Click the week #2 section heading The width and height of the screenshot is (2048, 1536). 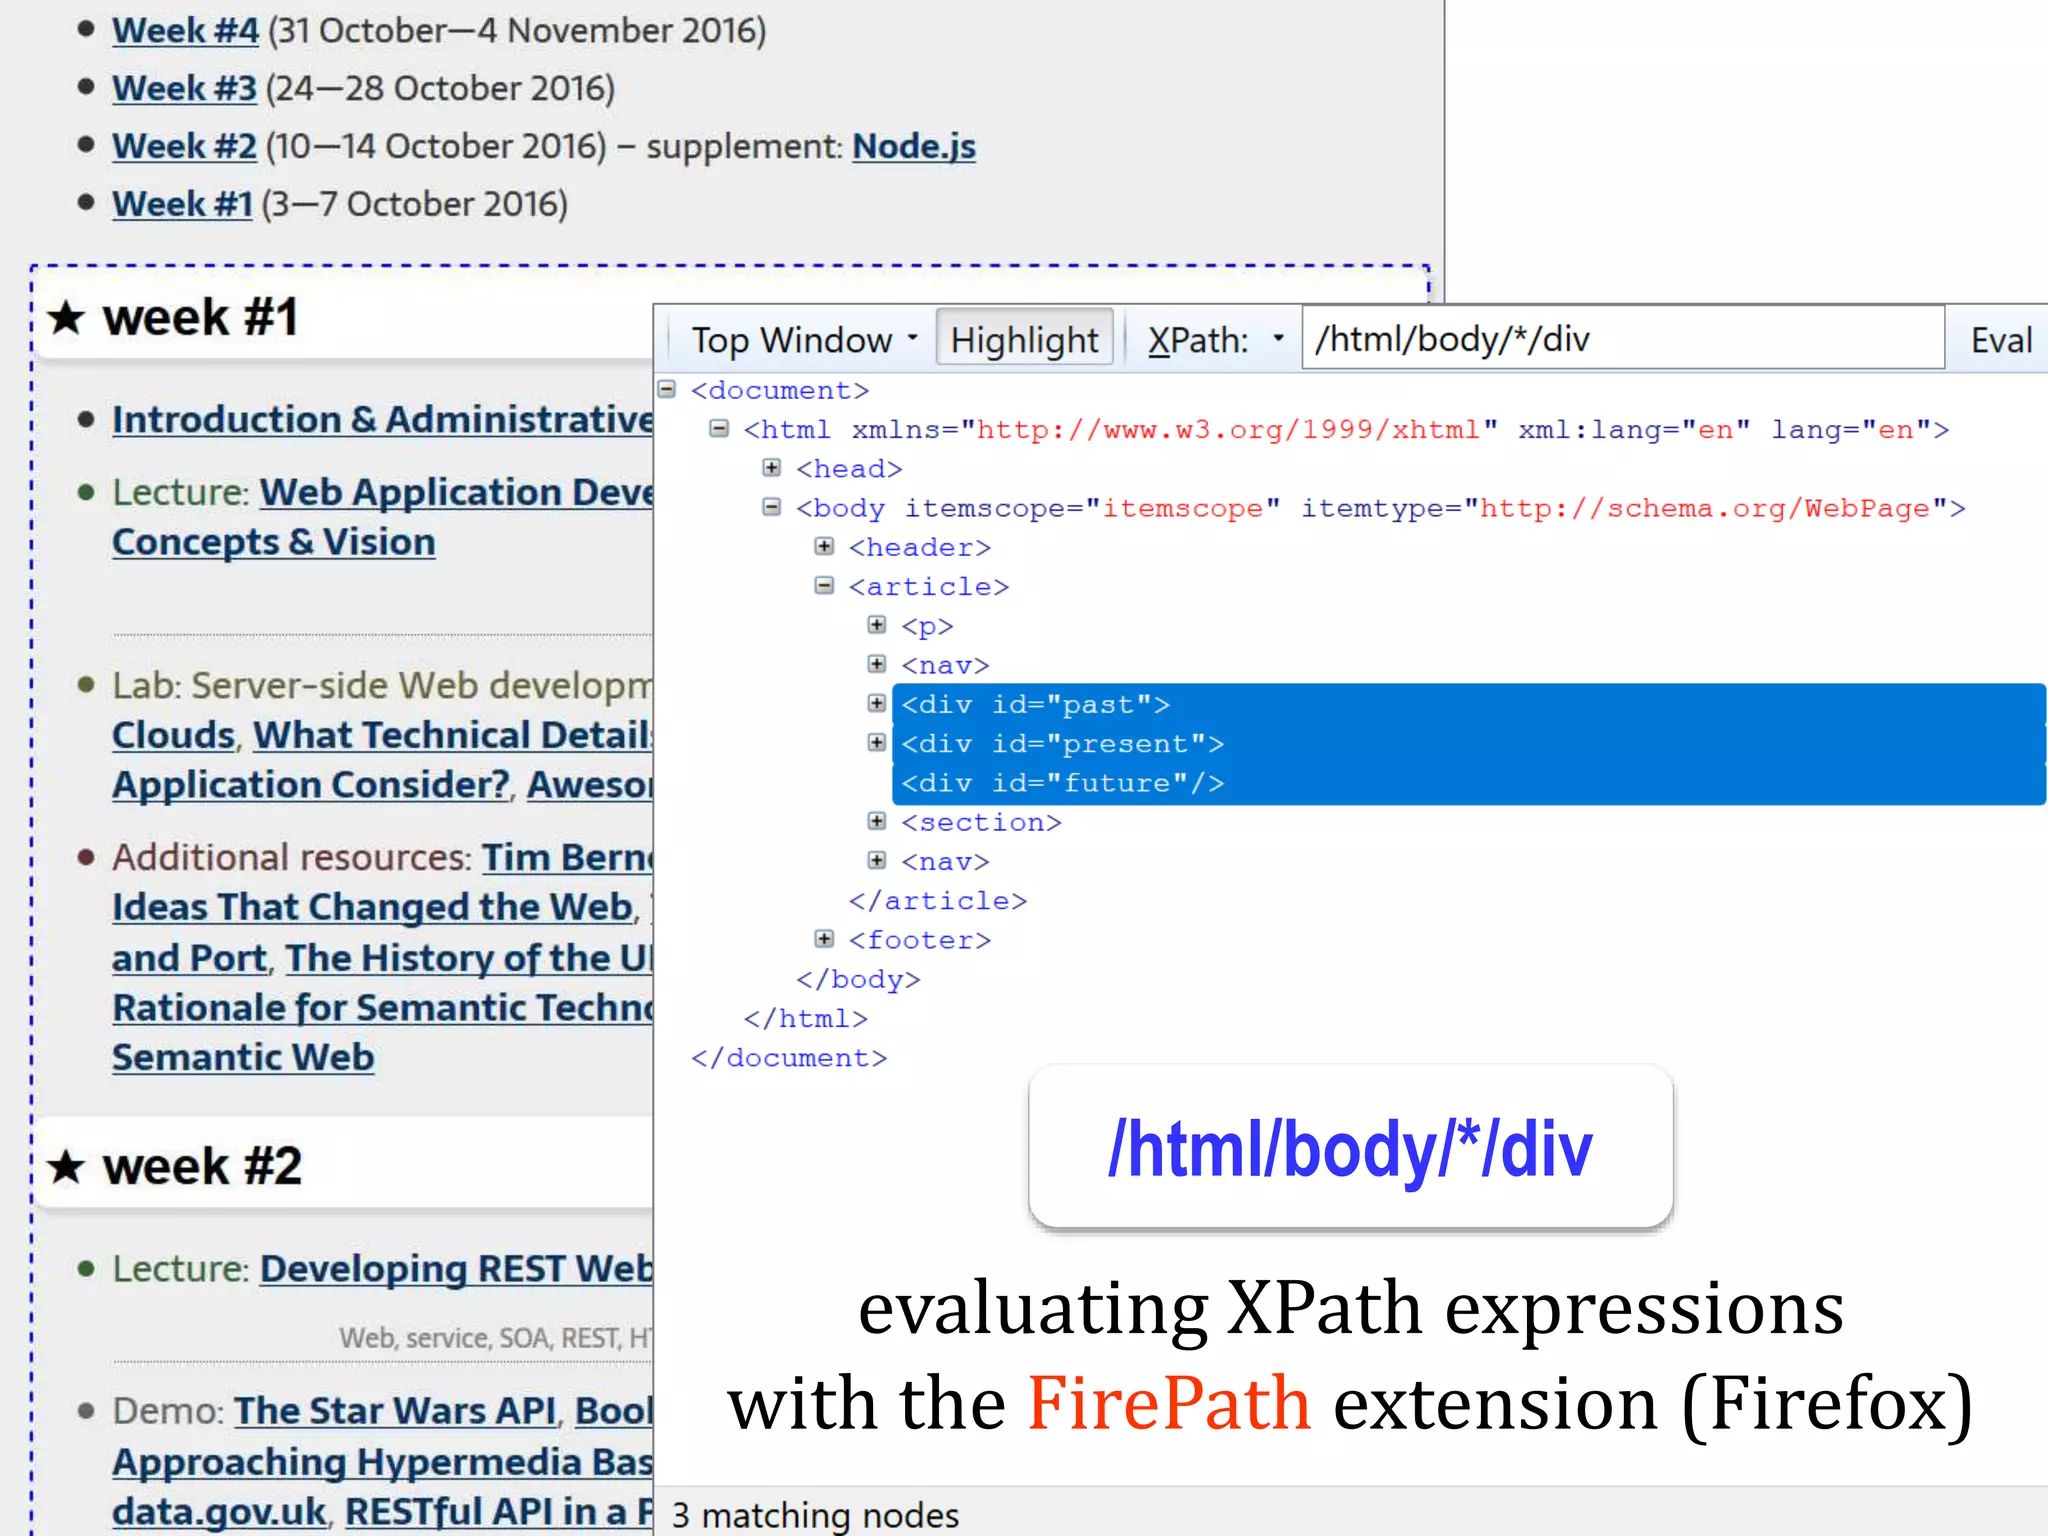click(202, 1167)
